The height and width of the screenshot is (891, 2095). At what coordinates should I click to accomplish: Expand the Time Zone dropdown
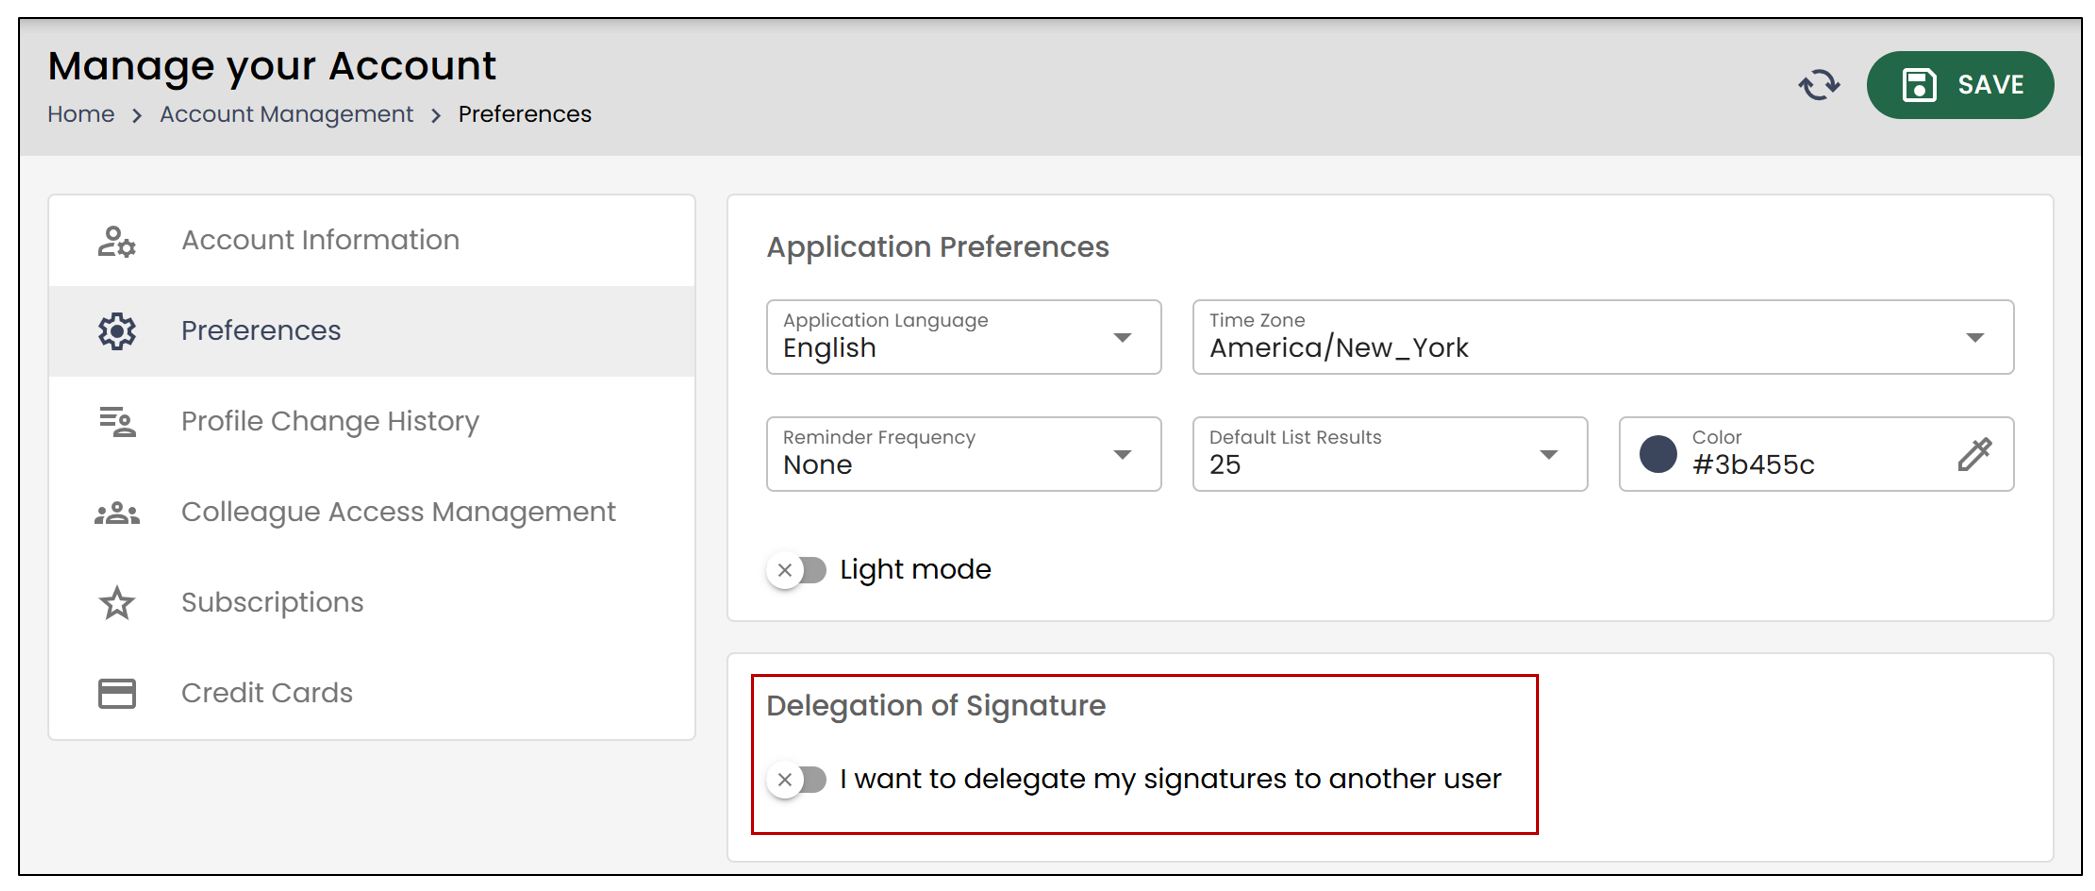[x=1603, y=337]
